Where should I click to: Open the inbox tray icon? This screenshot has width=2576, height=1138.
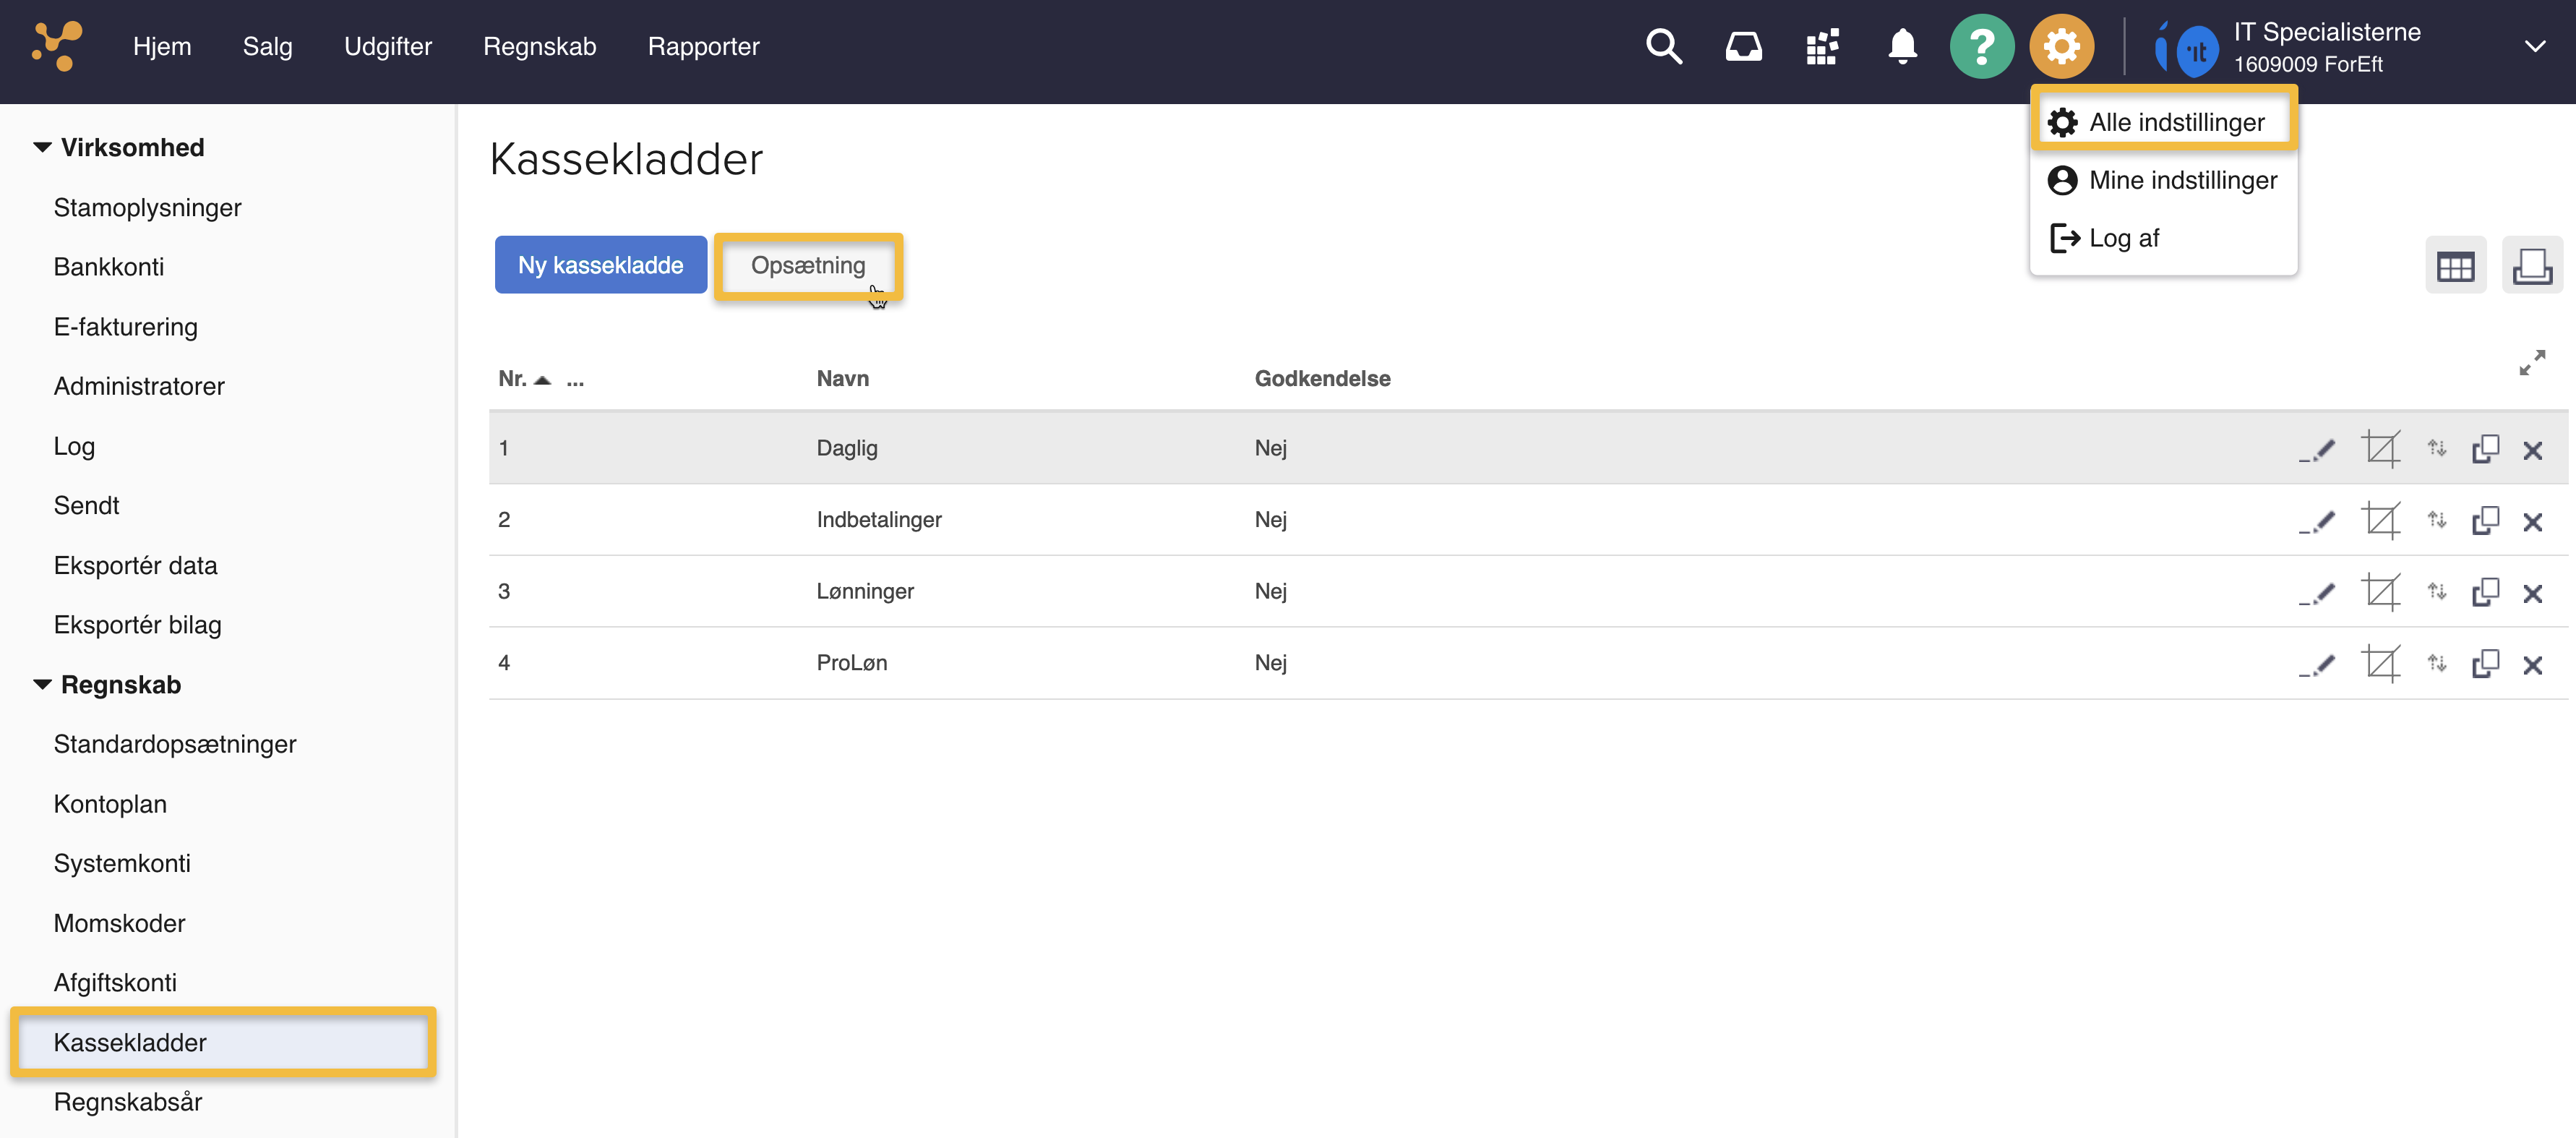click(1743, 46)
